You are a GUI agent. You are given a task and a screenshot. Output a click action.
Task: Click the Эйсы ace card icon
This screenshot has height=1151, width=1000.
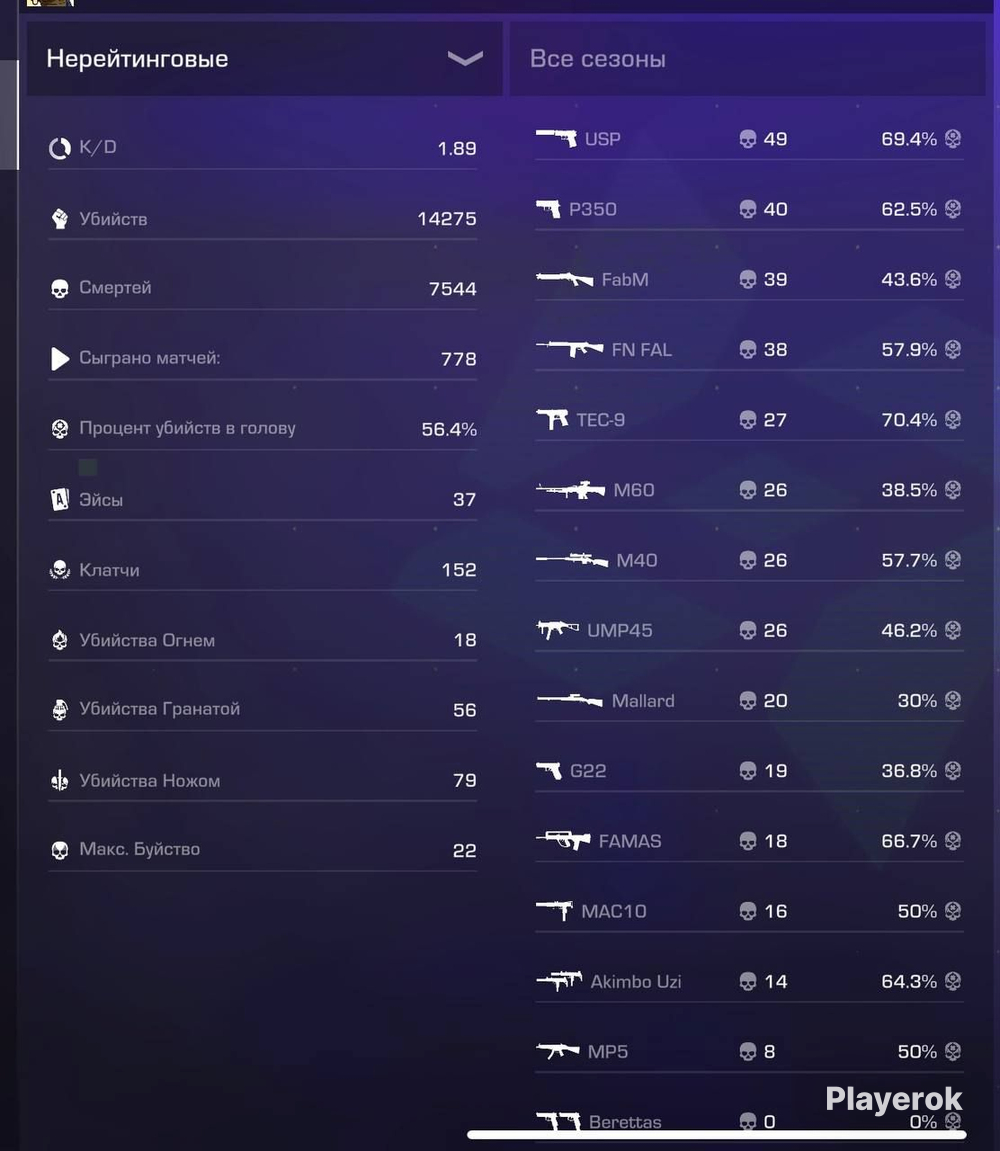pos(59,500)
